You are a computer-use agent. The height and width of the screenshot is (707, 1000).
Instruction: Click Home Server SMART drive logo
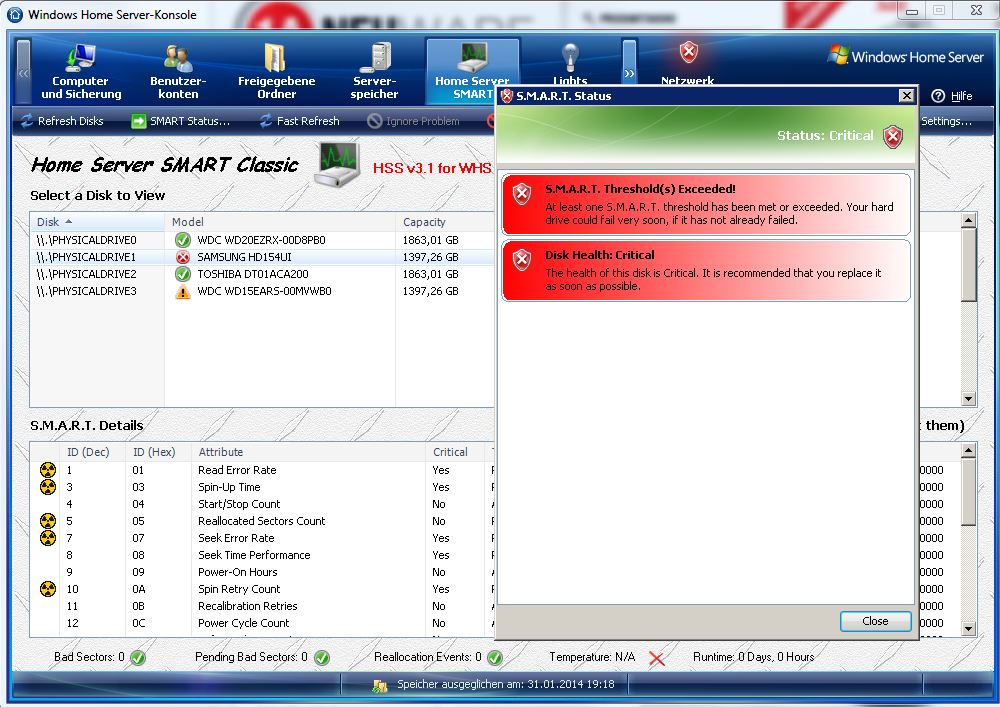coord(337,164)
